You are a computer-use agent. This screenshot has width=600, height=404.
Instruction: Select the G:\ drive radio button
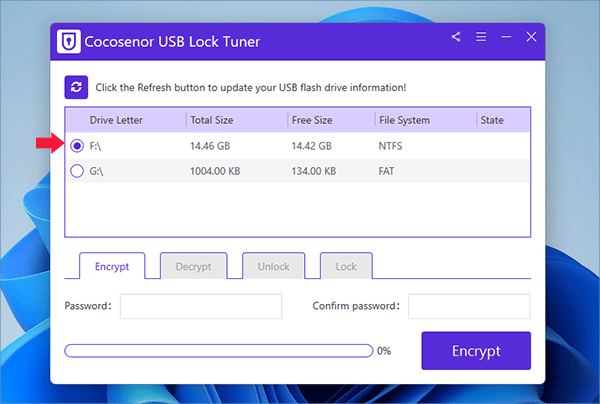[x=77, y=171]
